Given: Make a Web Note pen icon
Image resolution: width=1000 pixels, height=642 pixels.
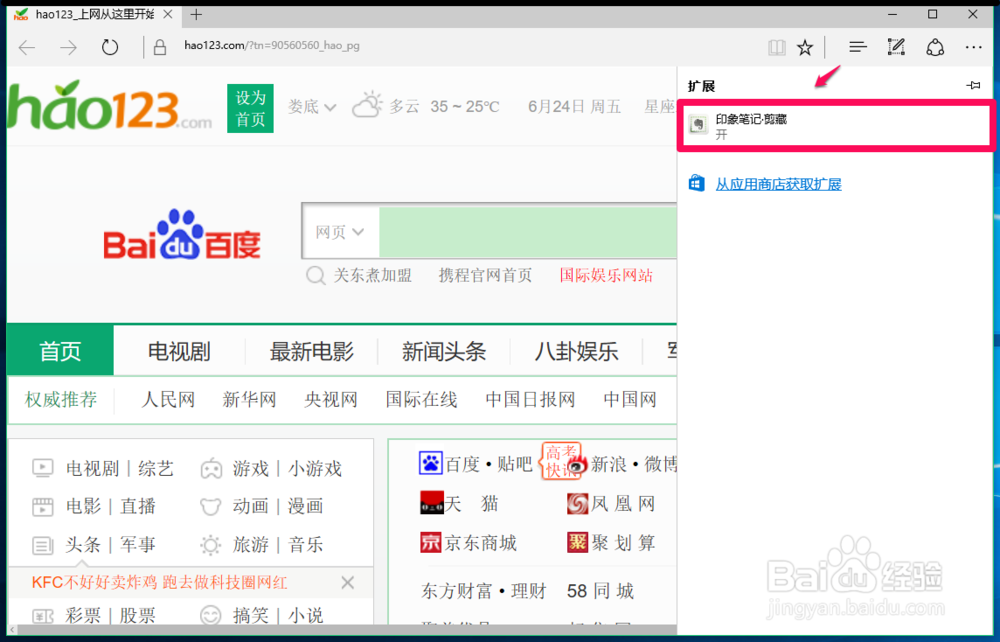Looking at the screenshot, I should coord(896,47).
